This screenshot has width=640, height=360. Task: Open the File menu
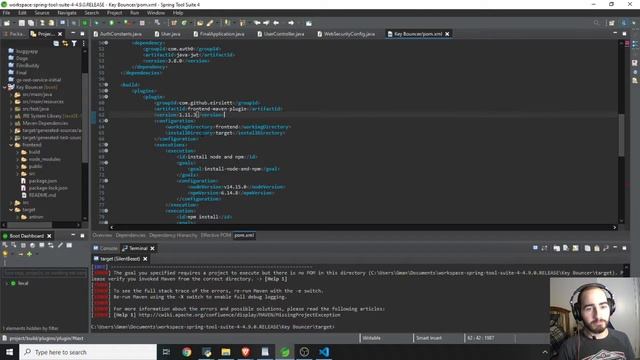point(7,13)
